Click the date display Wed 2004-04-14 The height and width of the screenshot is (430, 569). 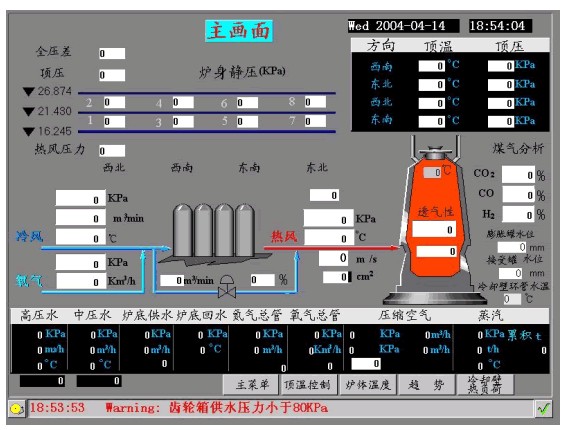[404, 26]
